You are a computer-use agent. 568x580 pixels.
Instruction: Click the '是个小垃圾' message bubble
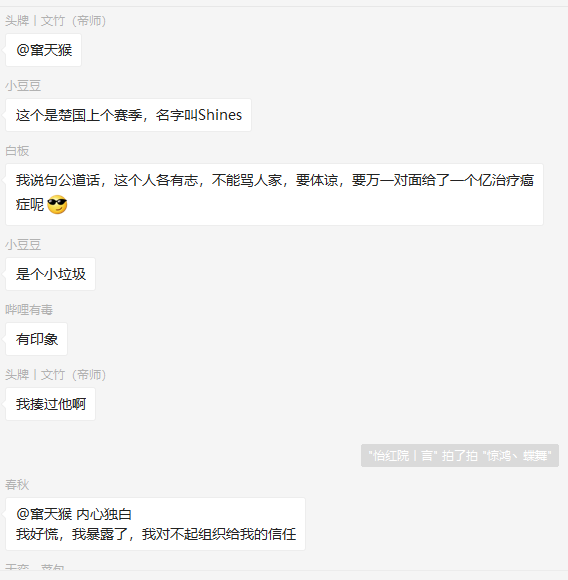tap(50, 274)
